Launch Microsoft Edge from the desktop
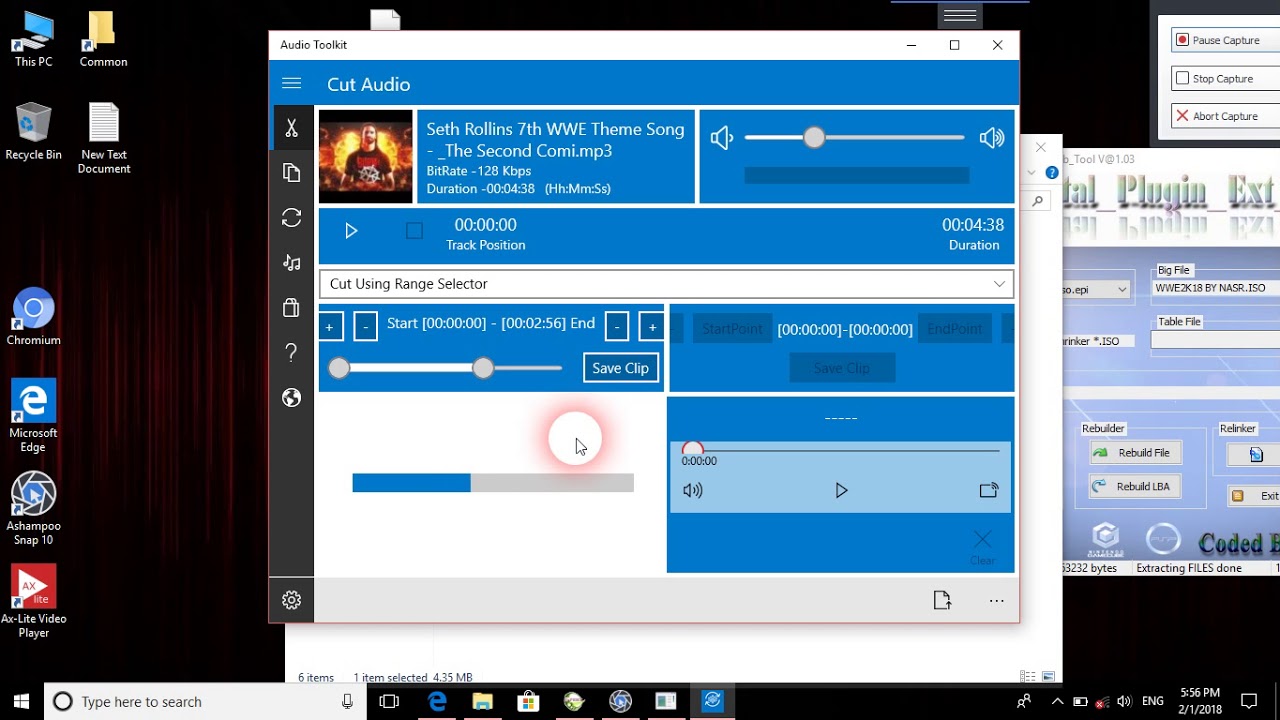1280x720 pixels. (x=33, y=416)
